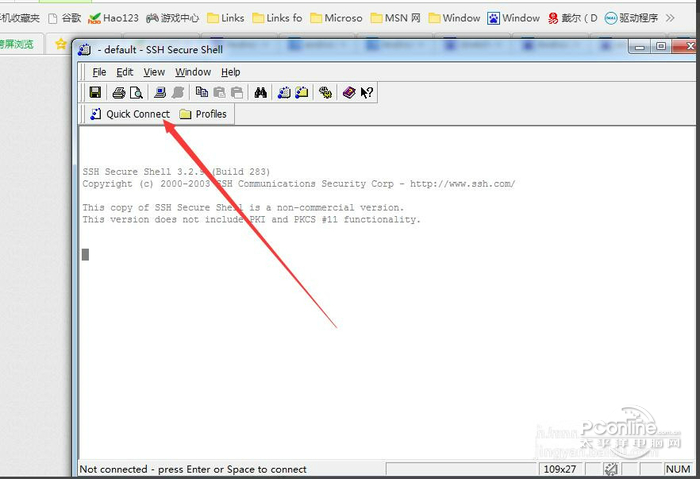
Task: Open the View menu
Action: tap(154, 72)
